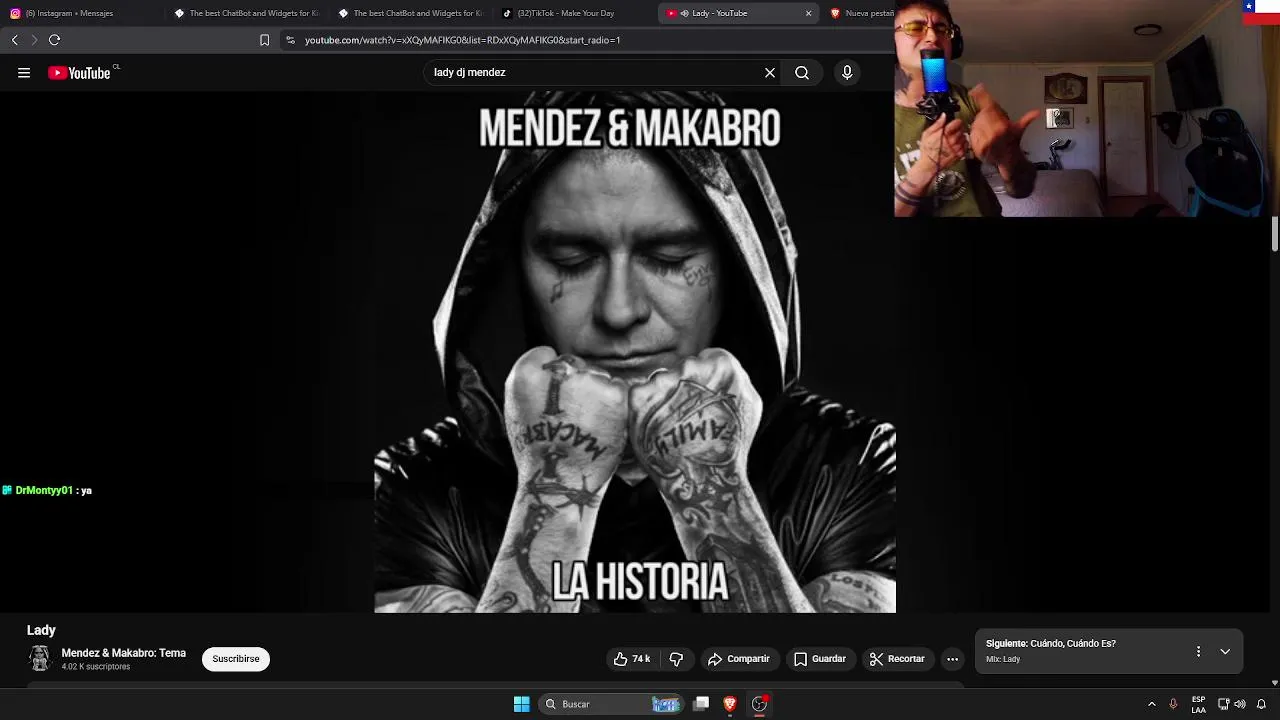Switch keyboard language ESP LAA
The image size is (1280, 720).
tap(1198, 704)
